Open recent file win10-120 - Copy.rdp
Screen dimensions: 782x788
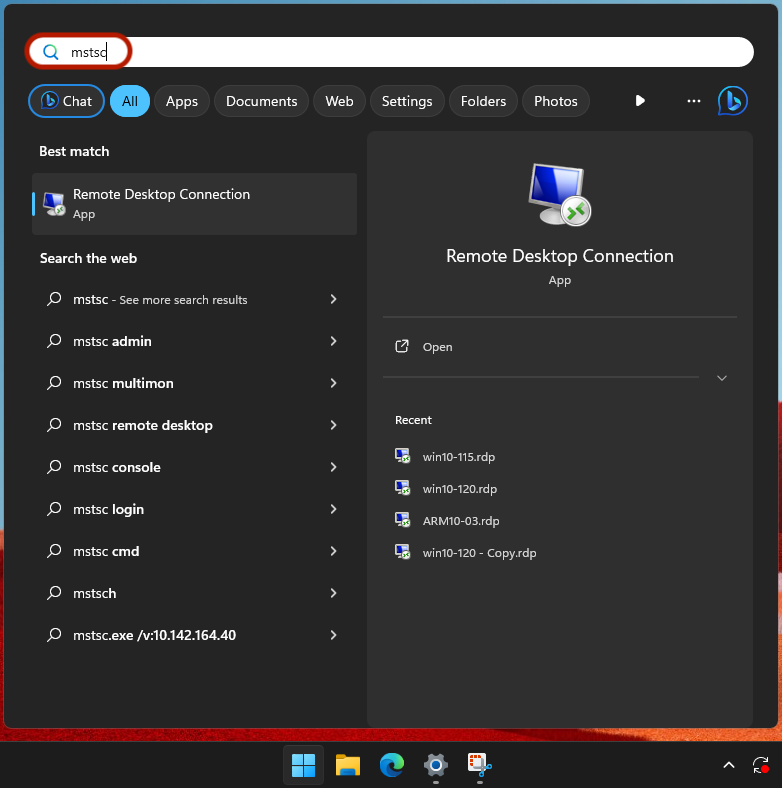[x=479, y=553]
